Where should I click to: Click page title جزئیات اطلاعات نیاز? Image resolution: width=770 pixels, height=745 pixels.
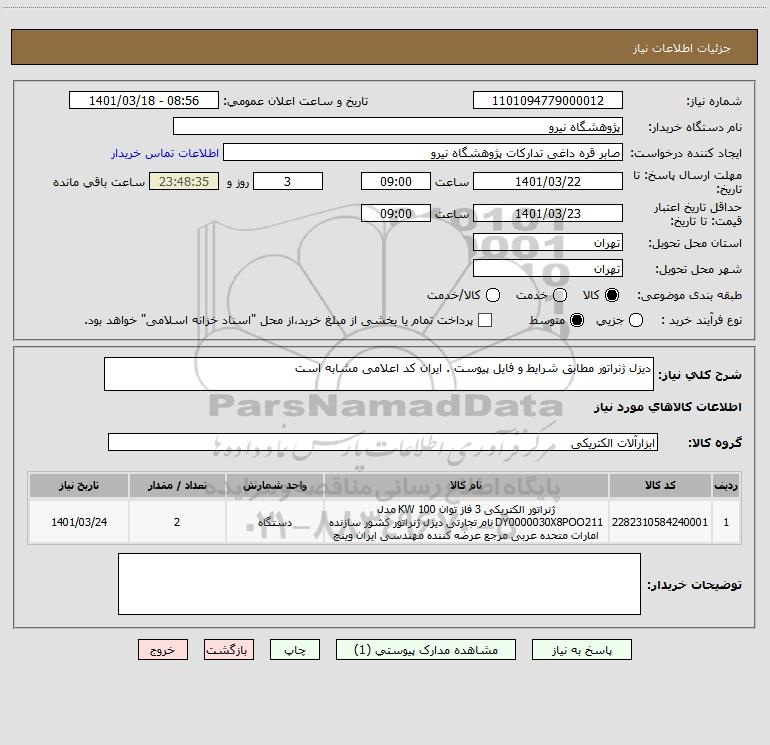click(681, 48)
